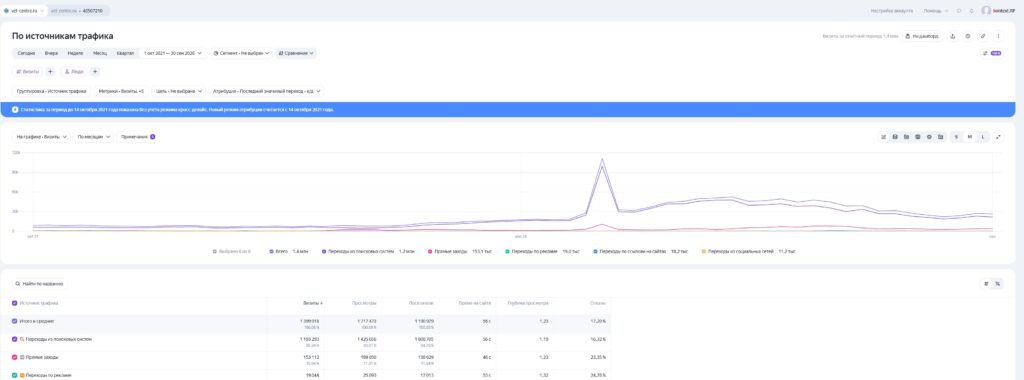The image size is (1024, 380).
Task: Toggle checkbox for Итого и средние row
Action: (x=14, y=321)
